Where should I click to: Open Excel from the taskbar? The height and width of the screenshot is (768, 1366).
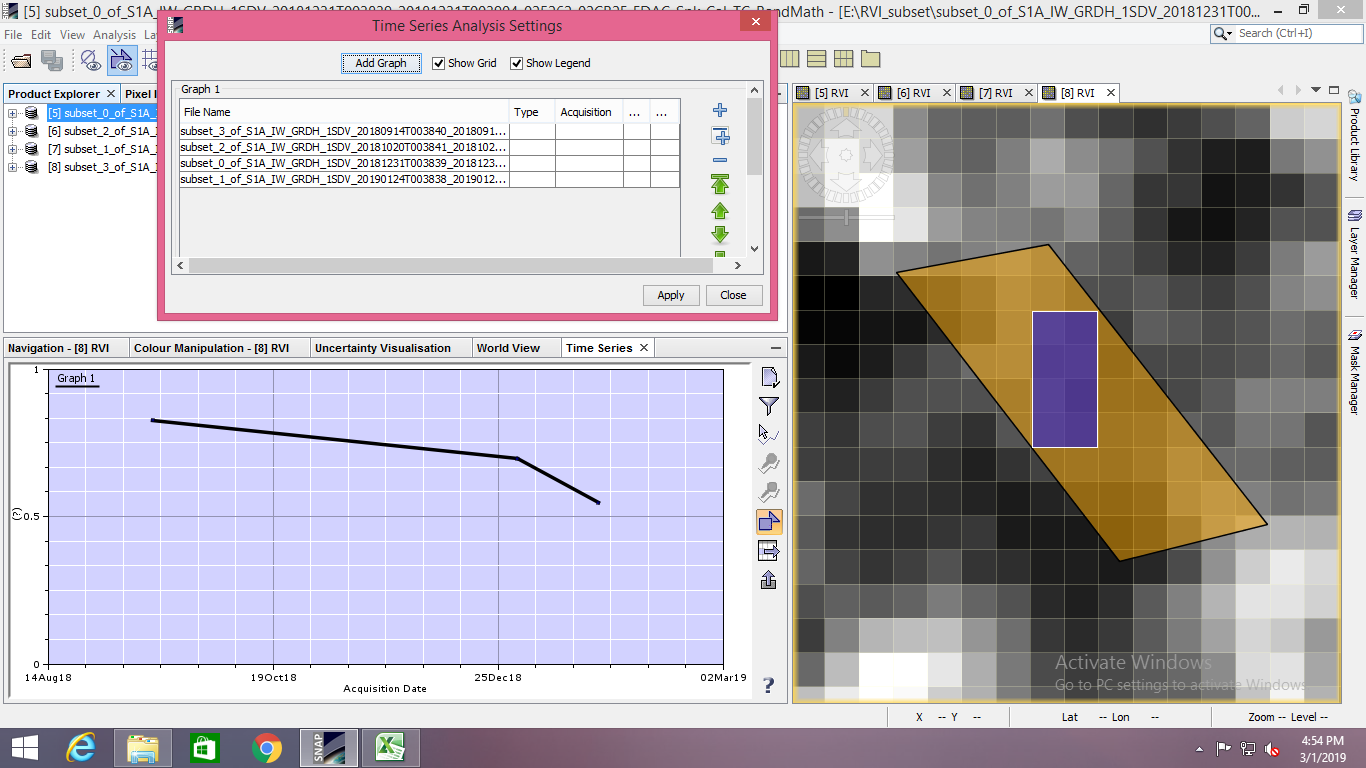pos(389,747)
